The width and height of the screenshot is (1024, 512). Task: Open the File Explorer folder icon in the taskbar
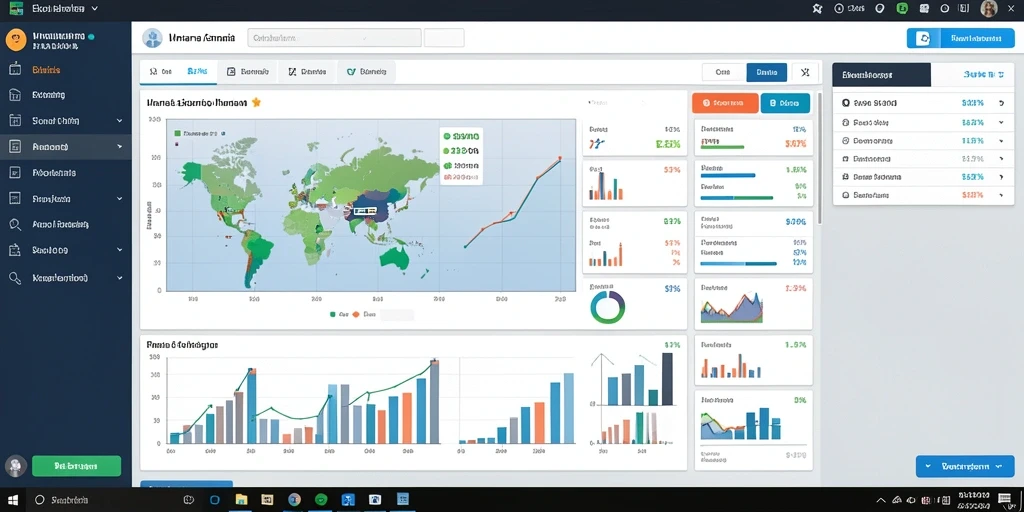pos(242,500)
